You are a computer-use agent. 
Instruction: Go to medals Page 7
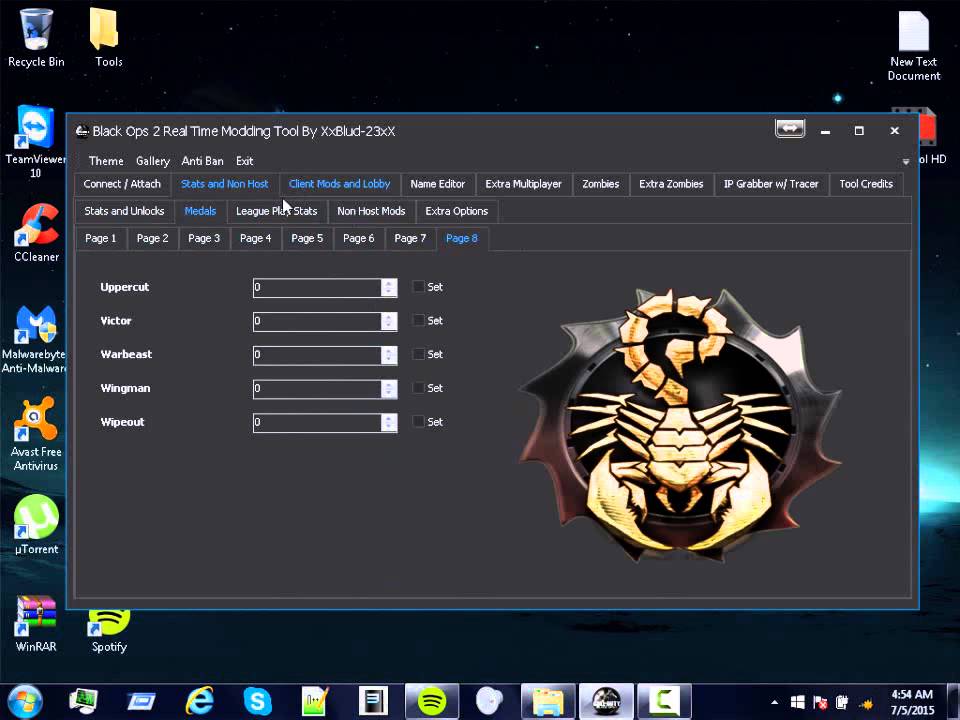click(x=410, y=238)
